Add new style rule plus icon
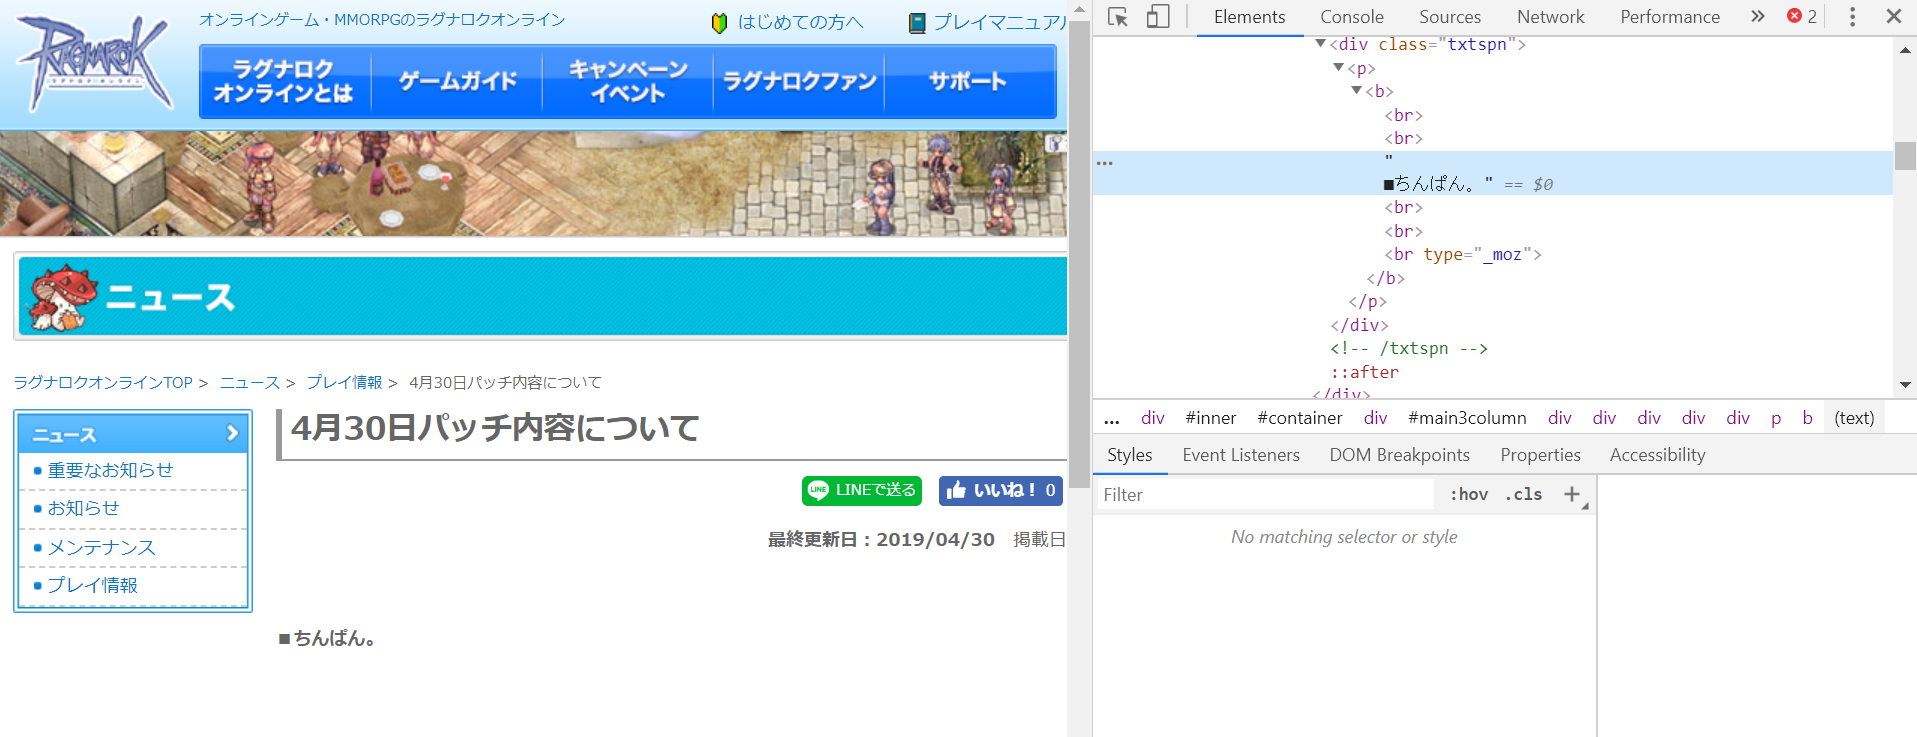 tap(1572, 494)
